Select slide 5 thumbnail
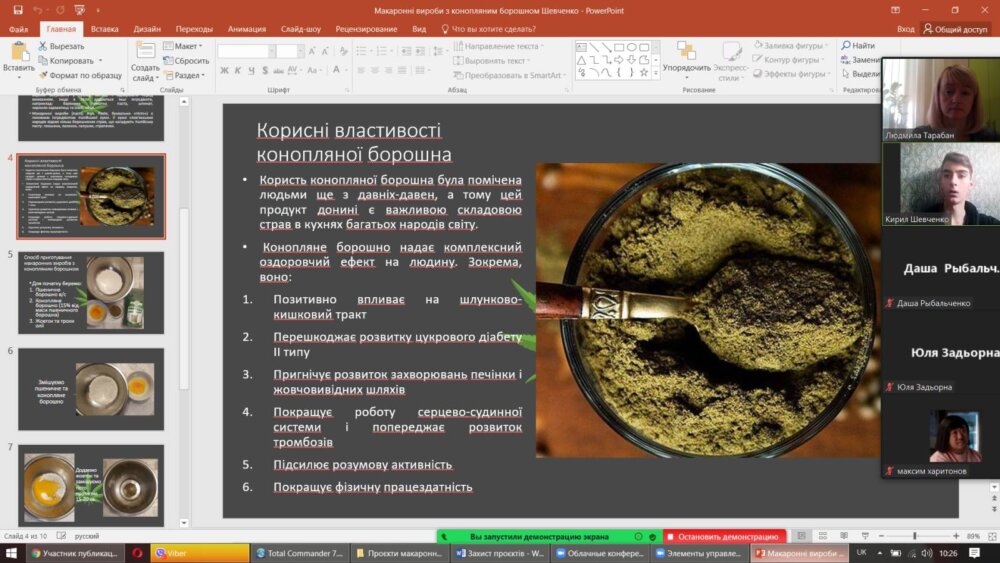Viewport: 1000px width, 563px height. pyautogui.click(x=91, y=293)
